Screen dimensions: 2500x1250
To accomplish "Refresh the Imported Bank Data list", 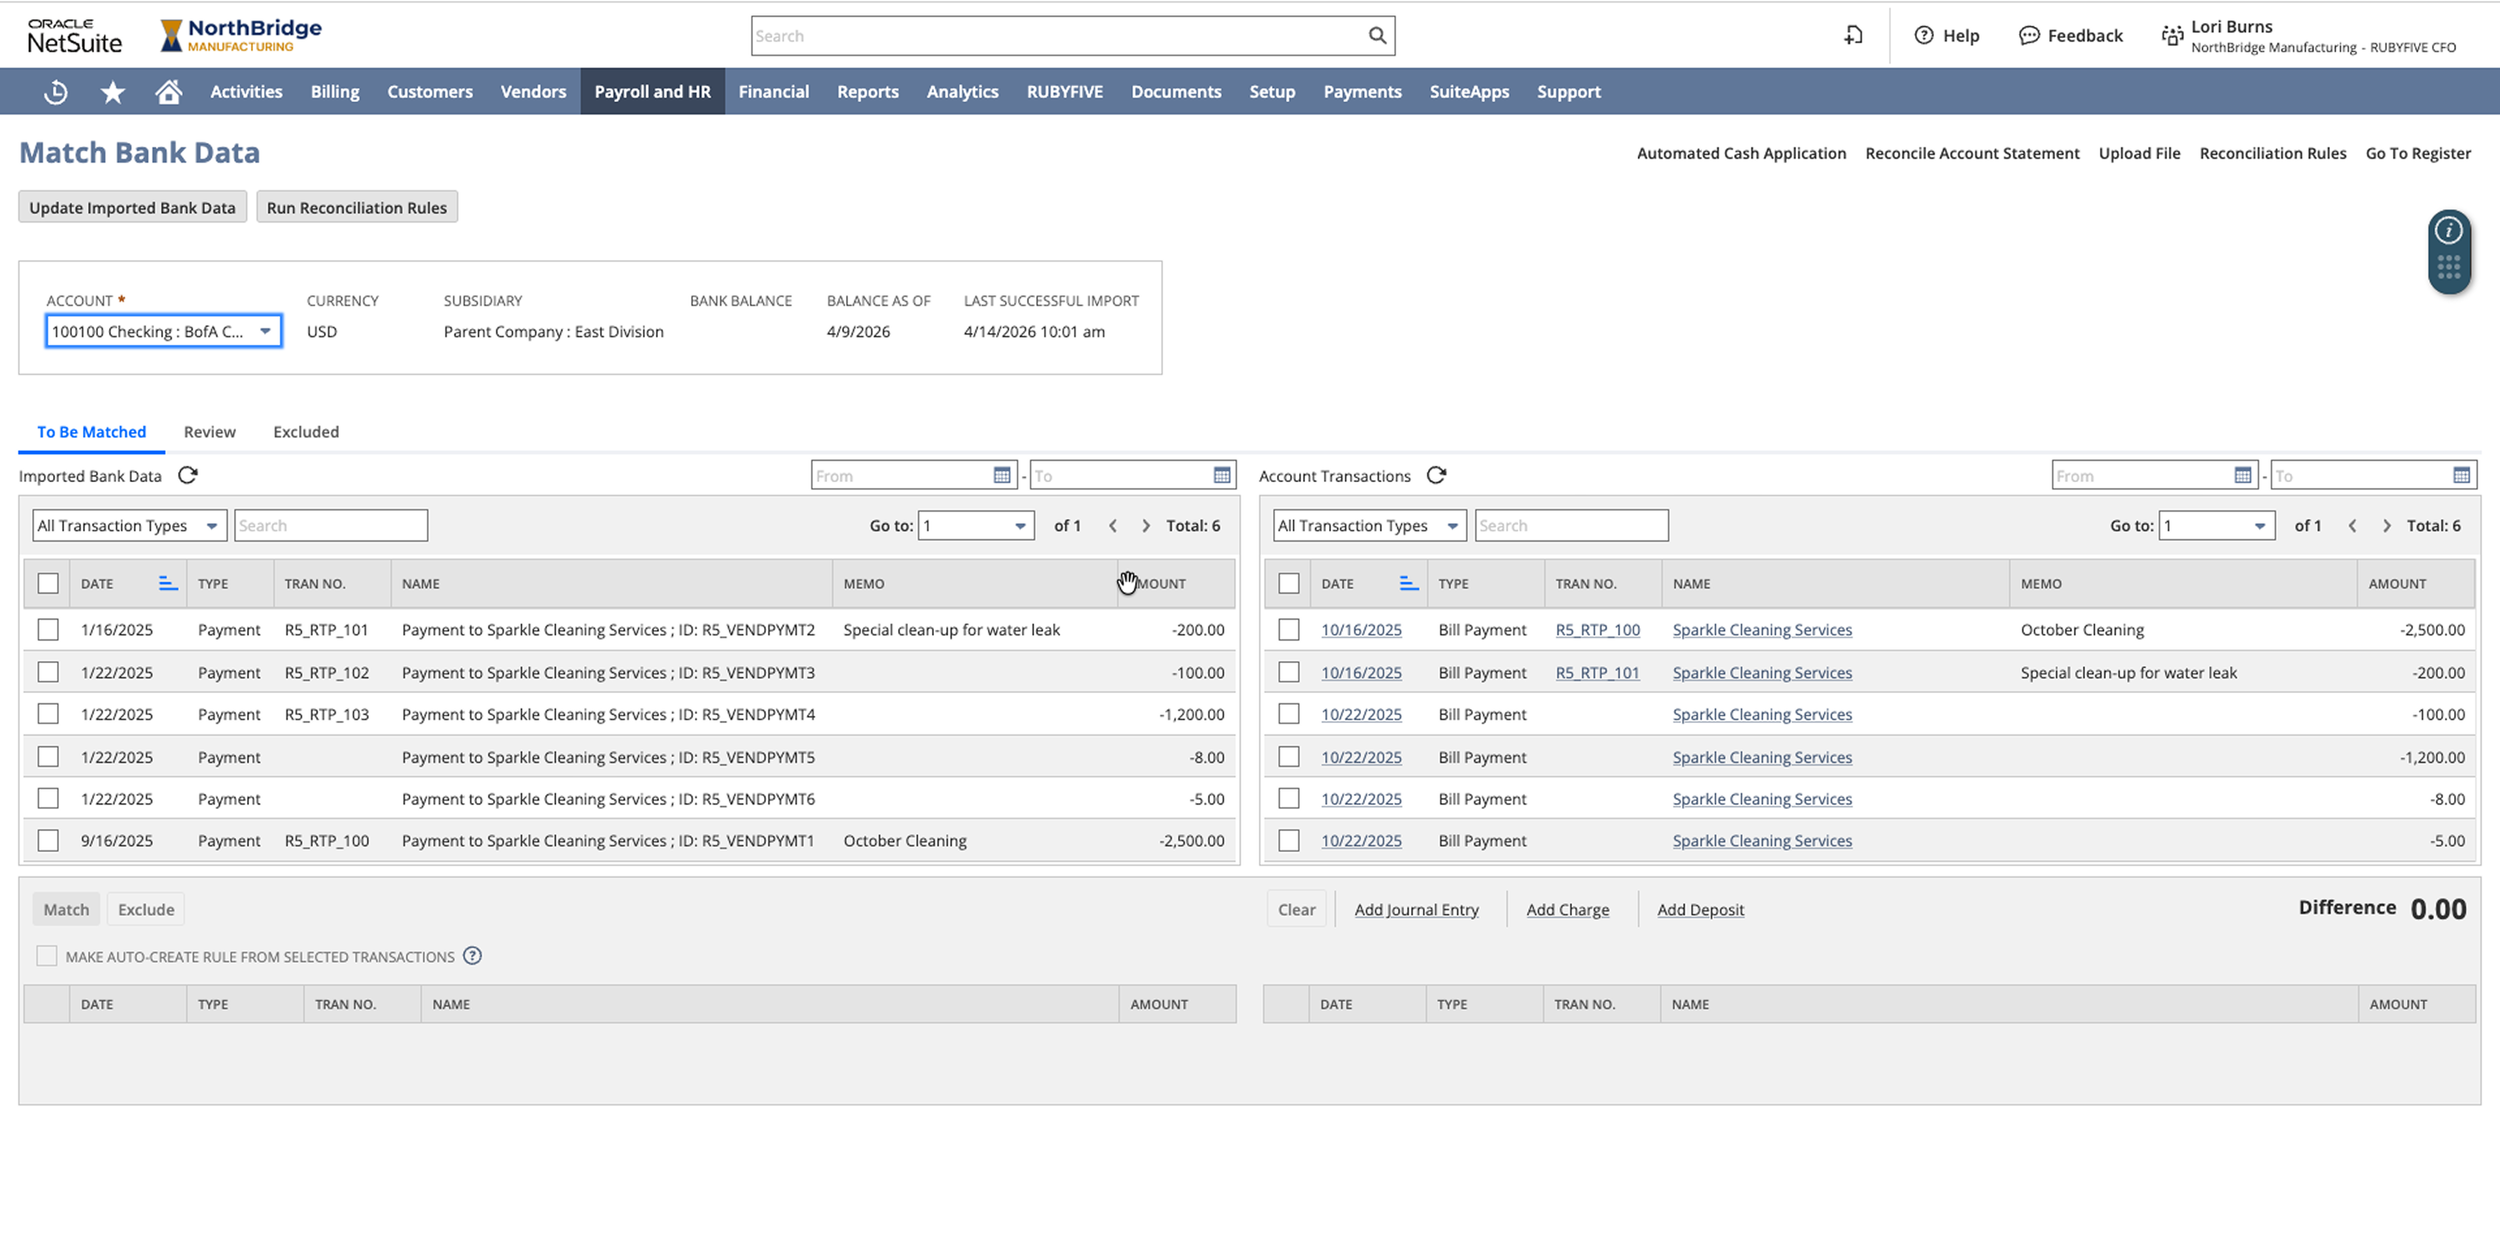I will (x=188, y=476).
